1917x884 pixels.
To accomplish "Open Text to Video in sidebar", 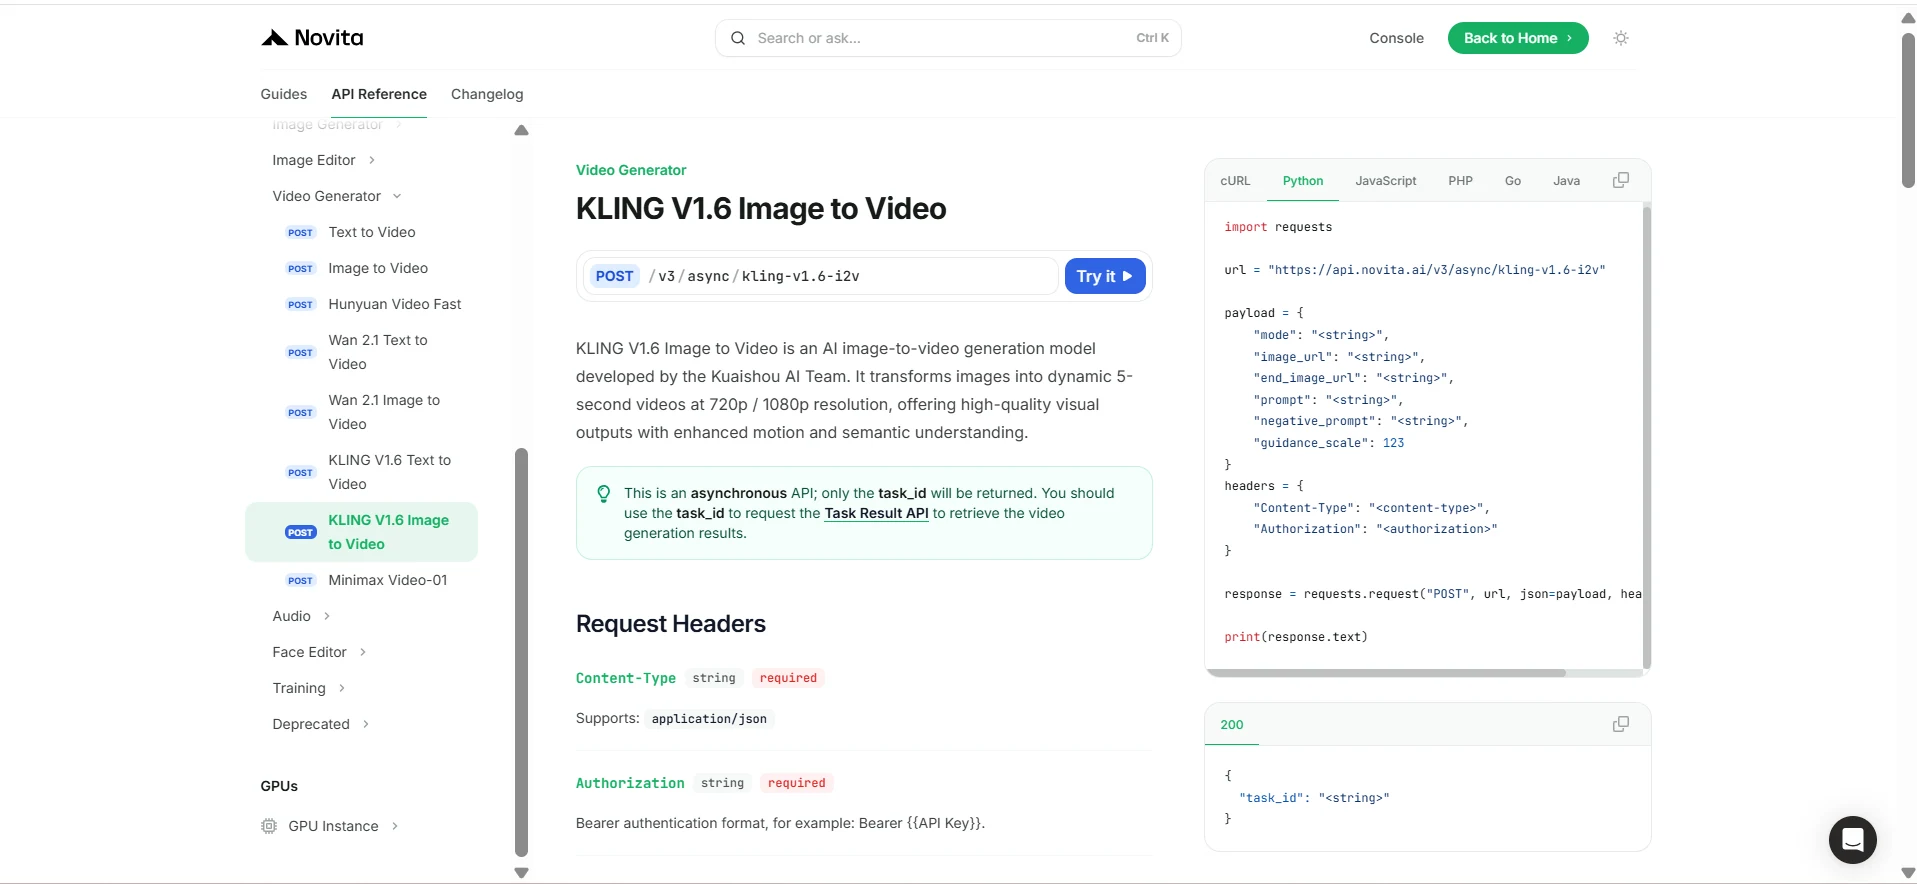I will coord(372,232).
